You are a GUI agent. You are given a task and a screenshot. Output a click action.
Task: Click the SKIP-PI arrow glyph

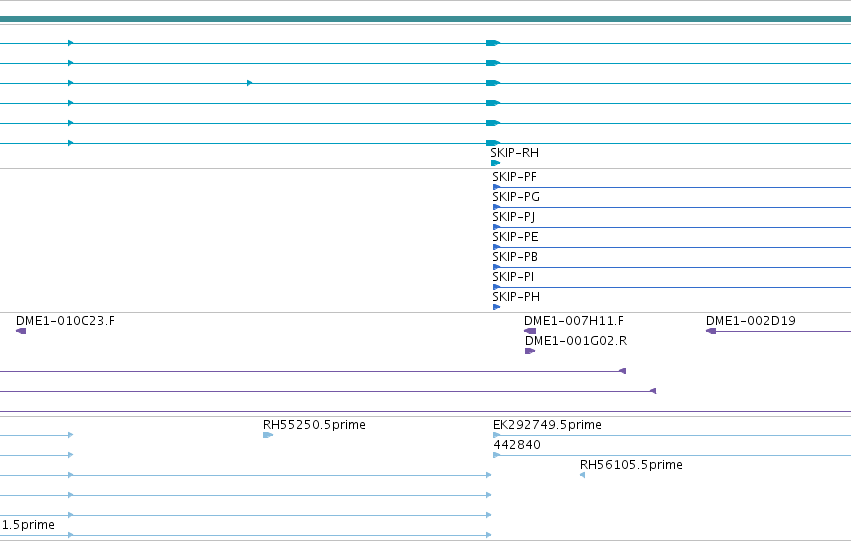tap(496, 287)
